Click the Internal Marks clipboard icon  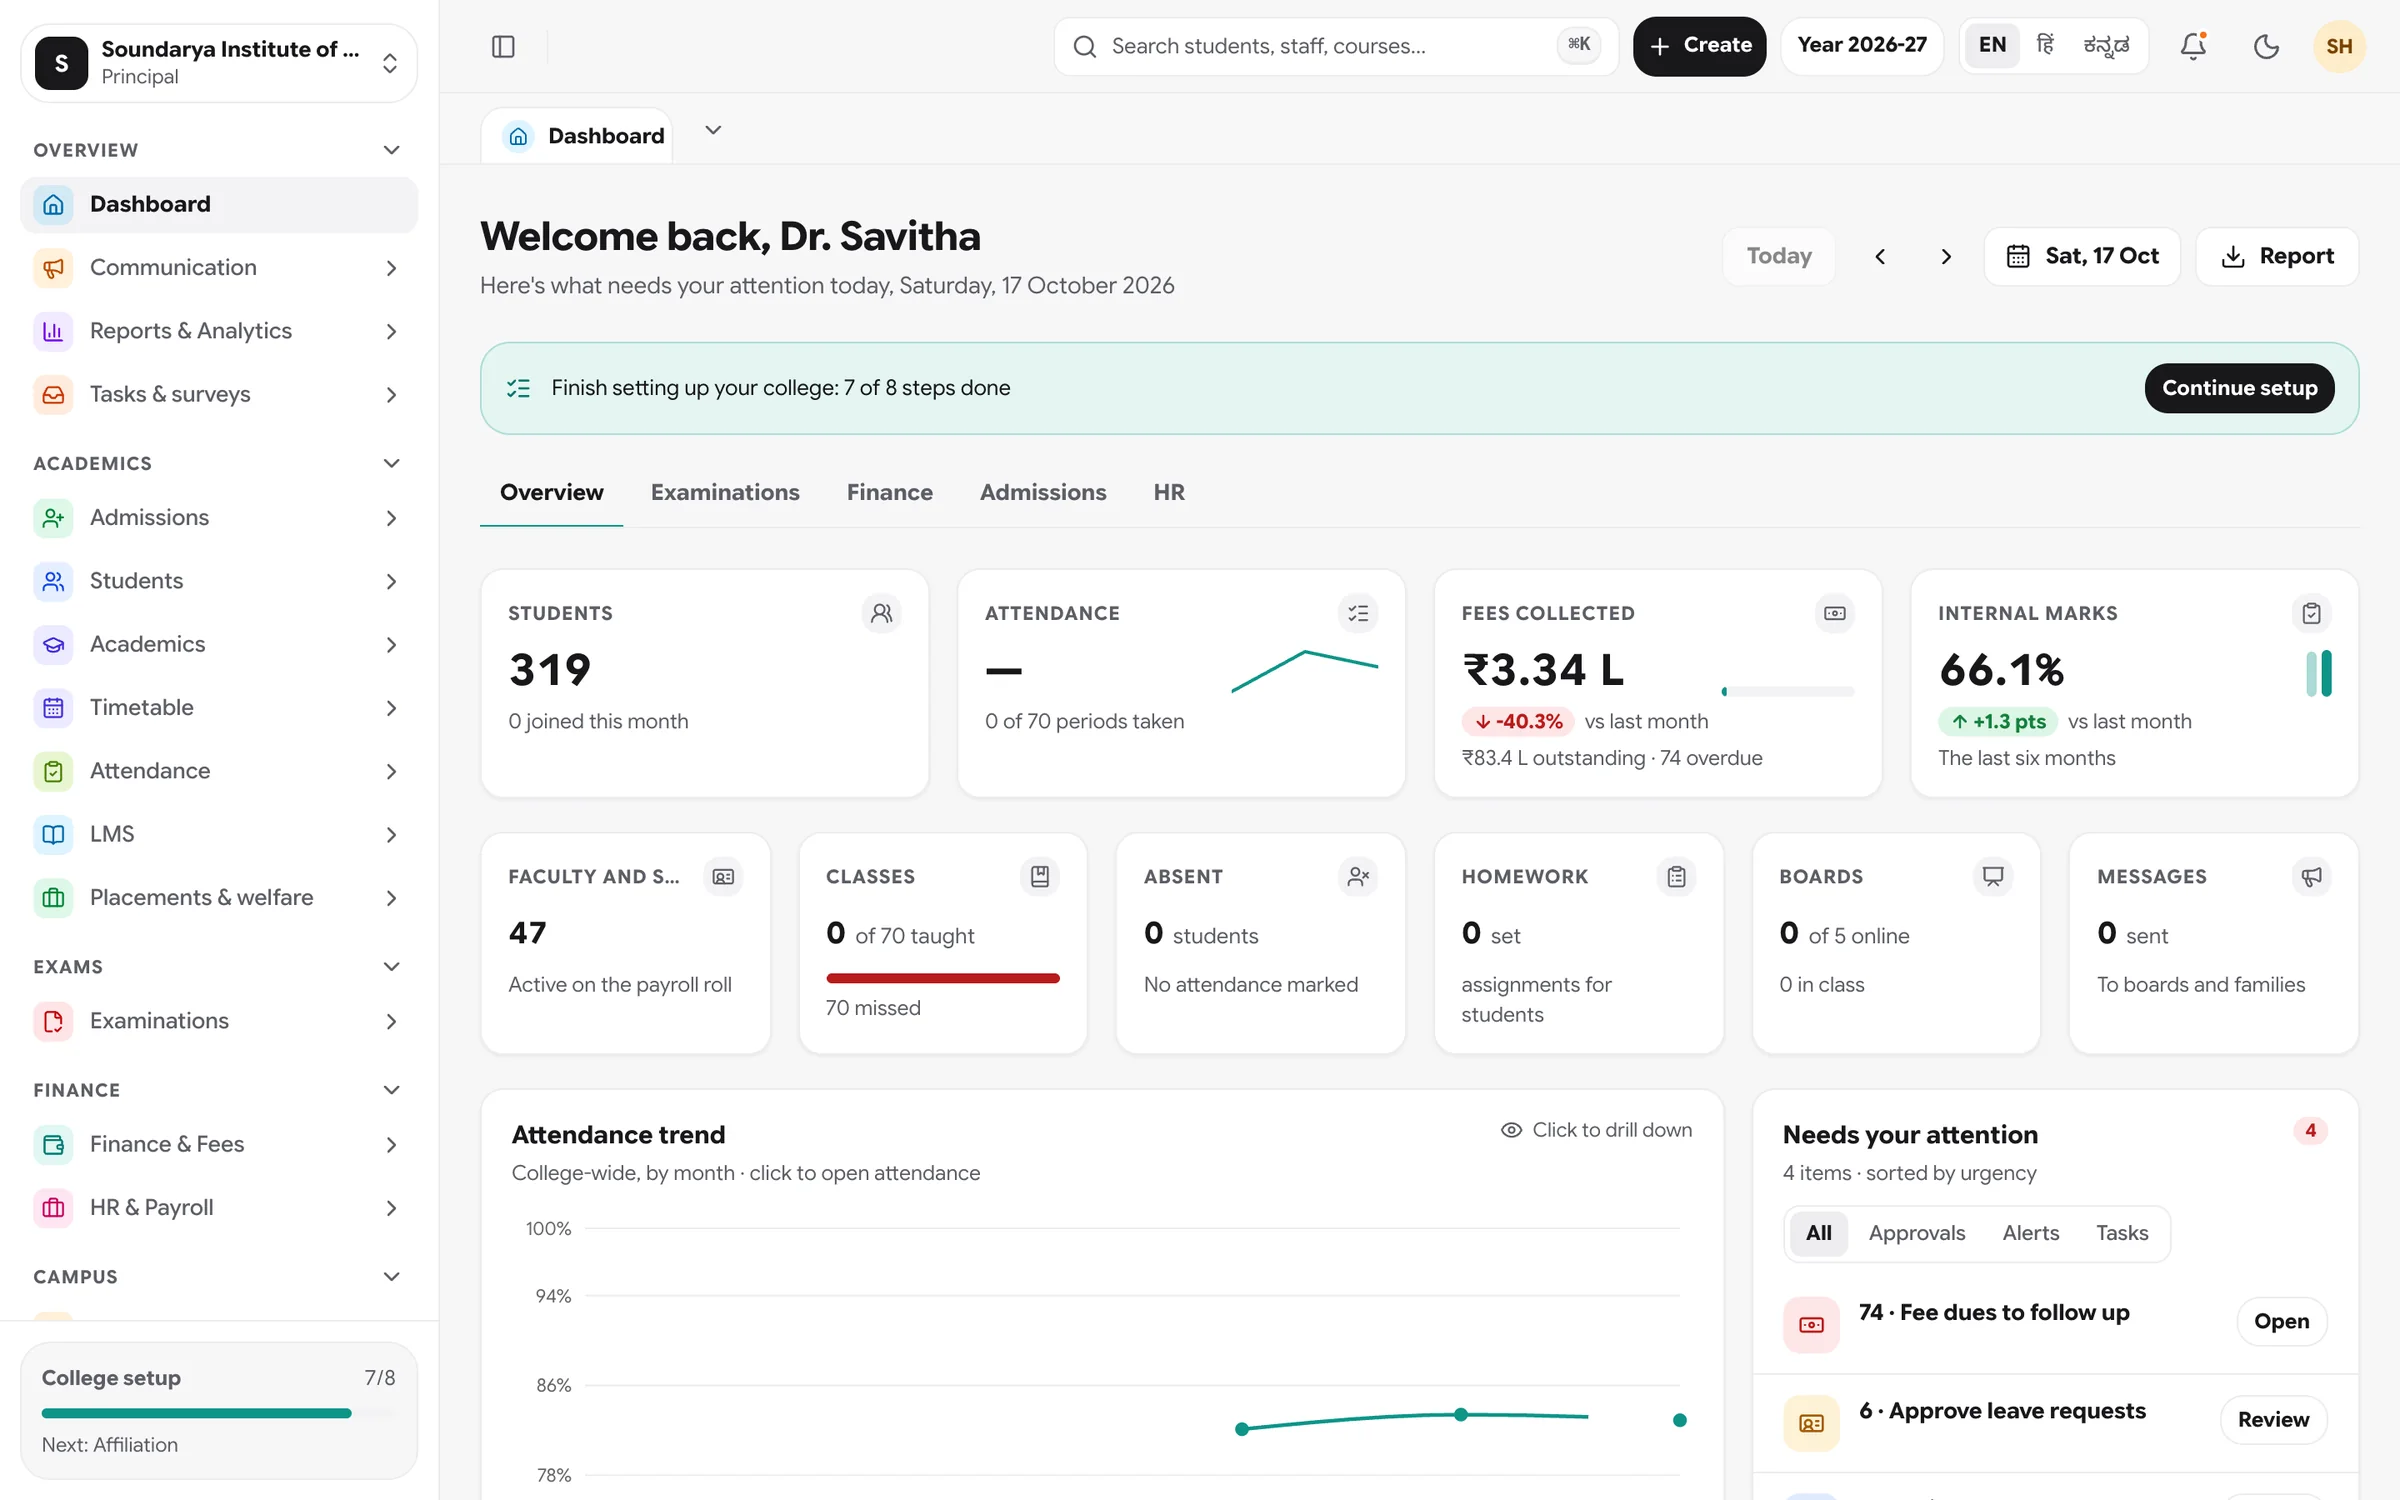(x=2311, y=613)
